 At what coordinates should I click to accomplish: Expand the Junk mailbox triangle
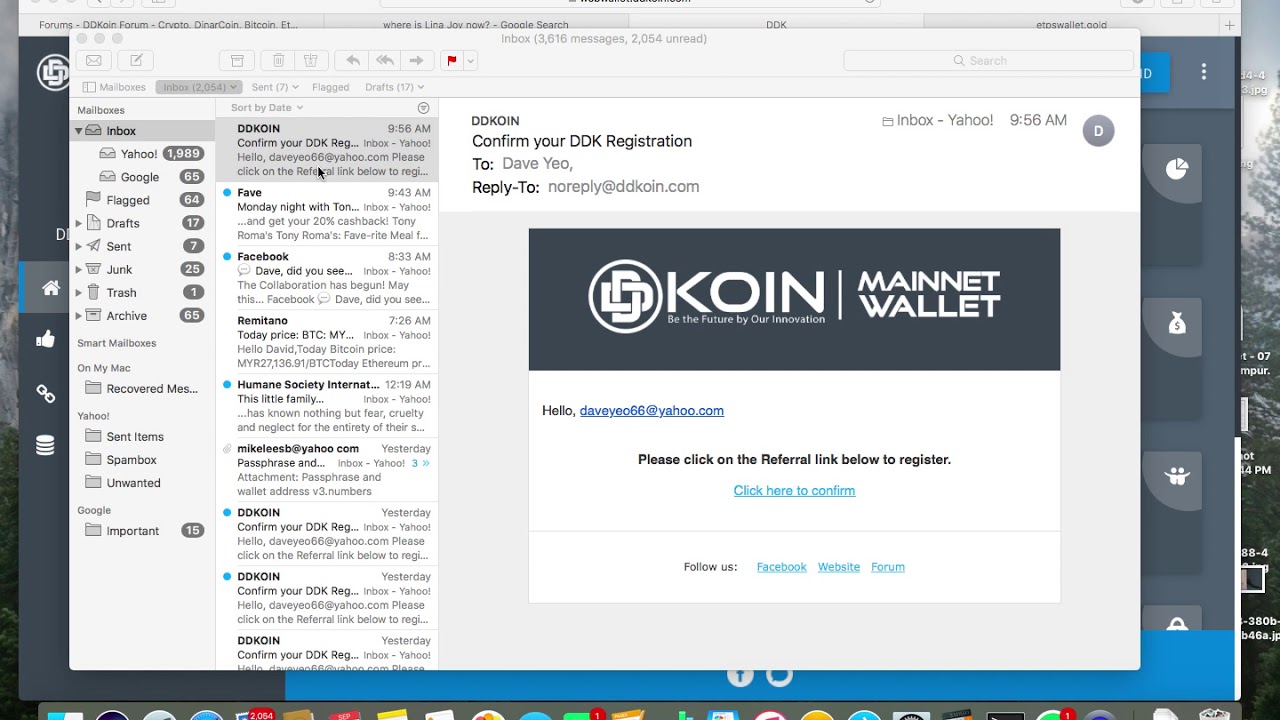pyautogui.click(x=78, y=269)
